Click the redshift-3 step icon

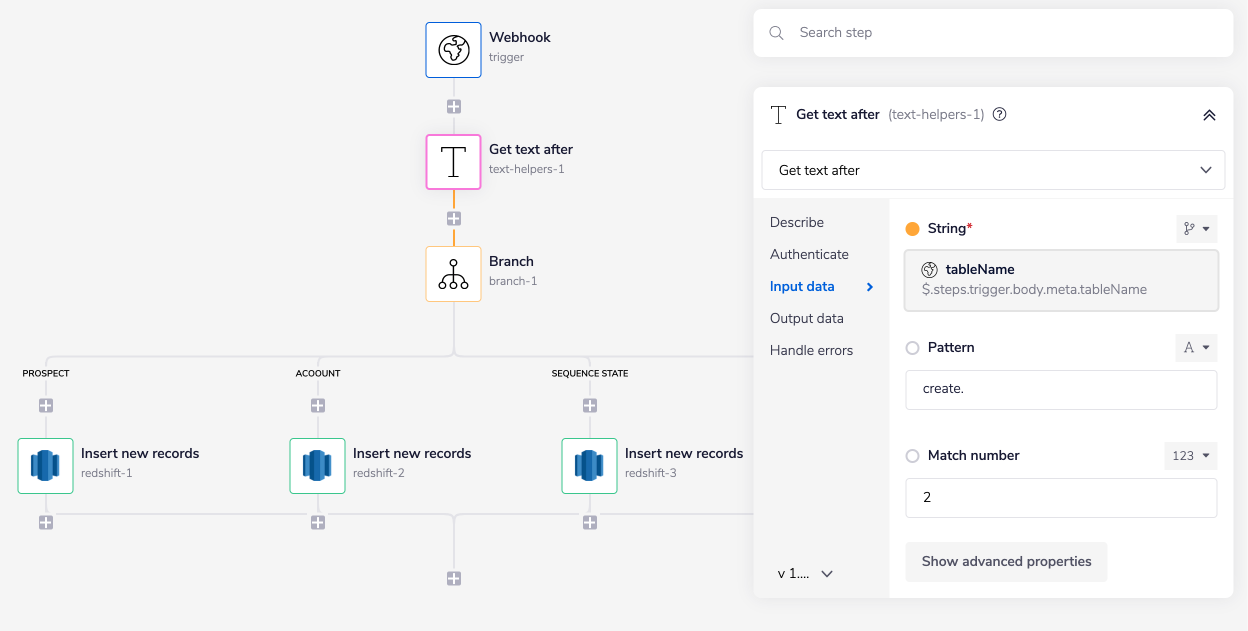click(x=589, y=466)
